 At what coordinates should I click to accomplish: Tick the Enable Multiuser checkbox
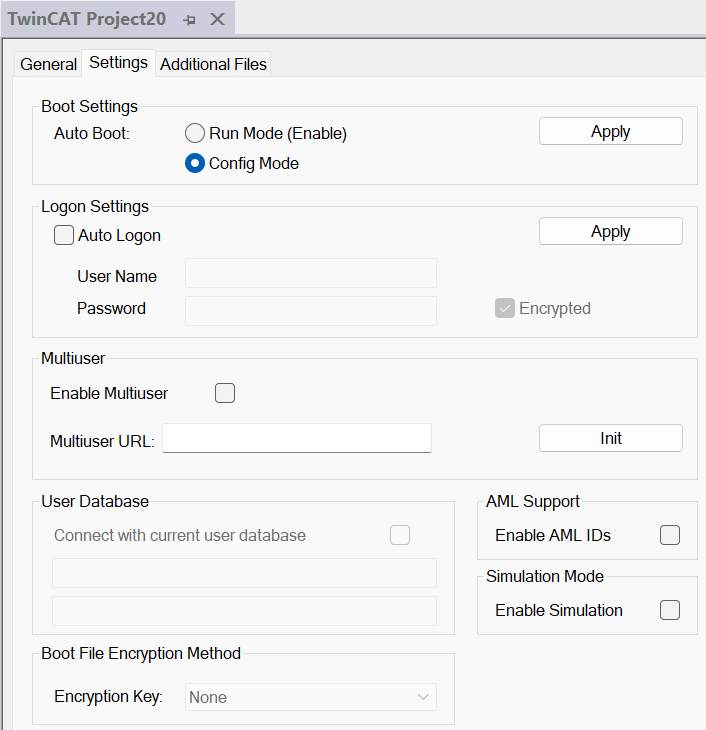[x=225, y=393]
